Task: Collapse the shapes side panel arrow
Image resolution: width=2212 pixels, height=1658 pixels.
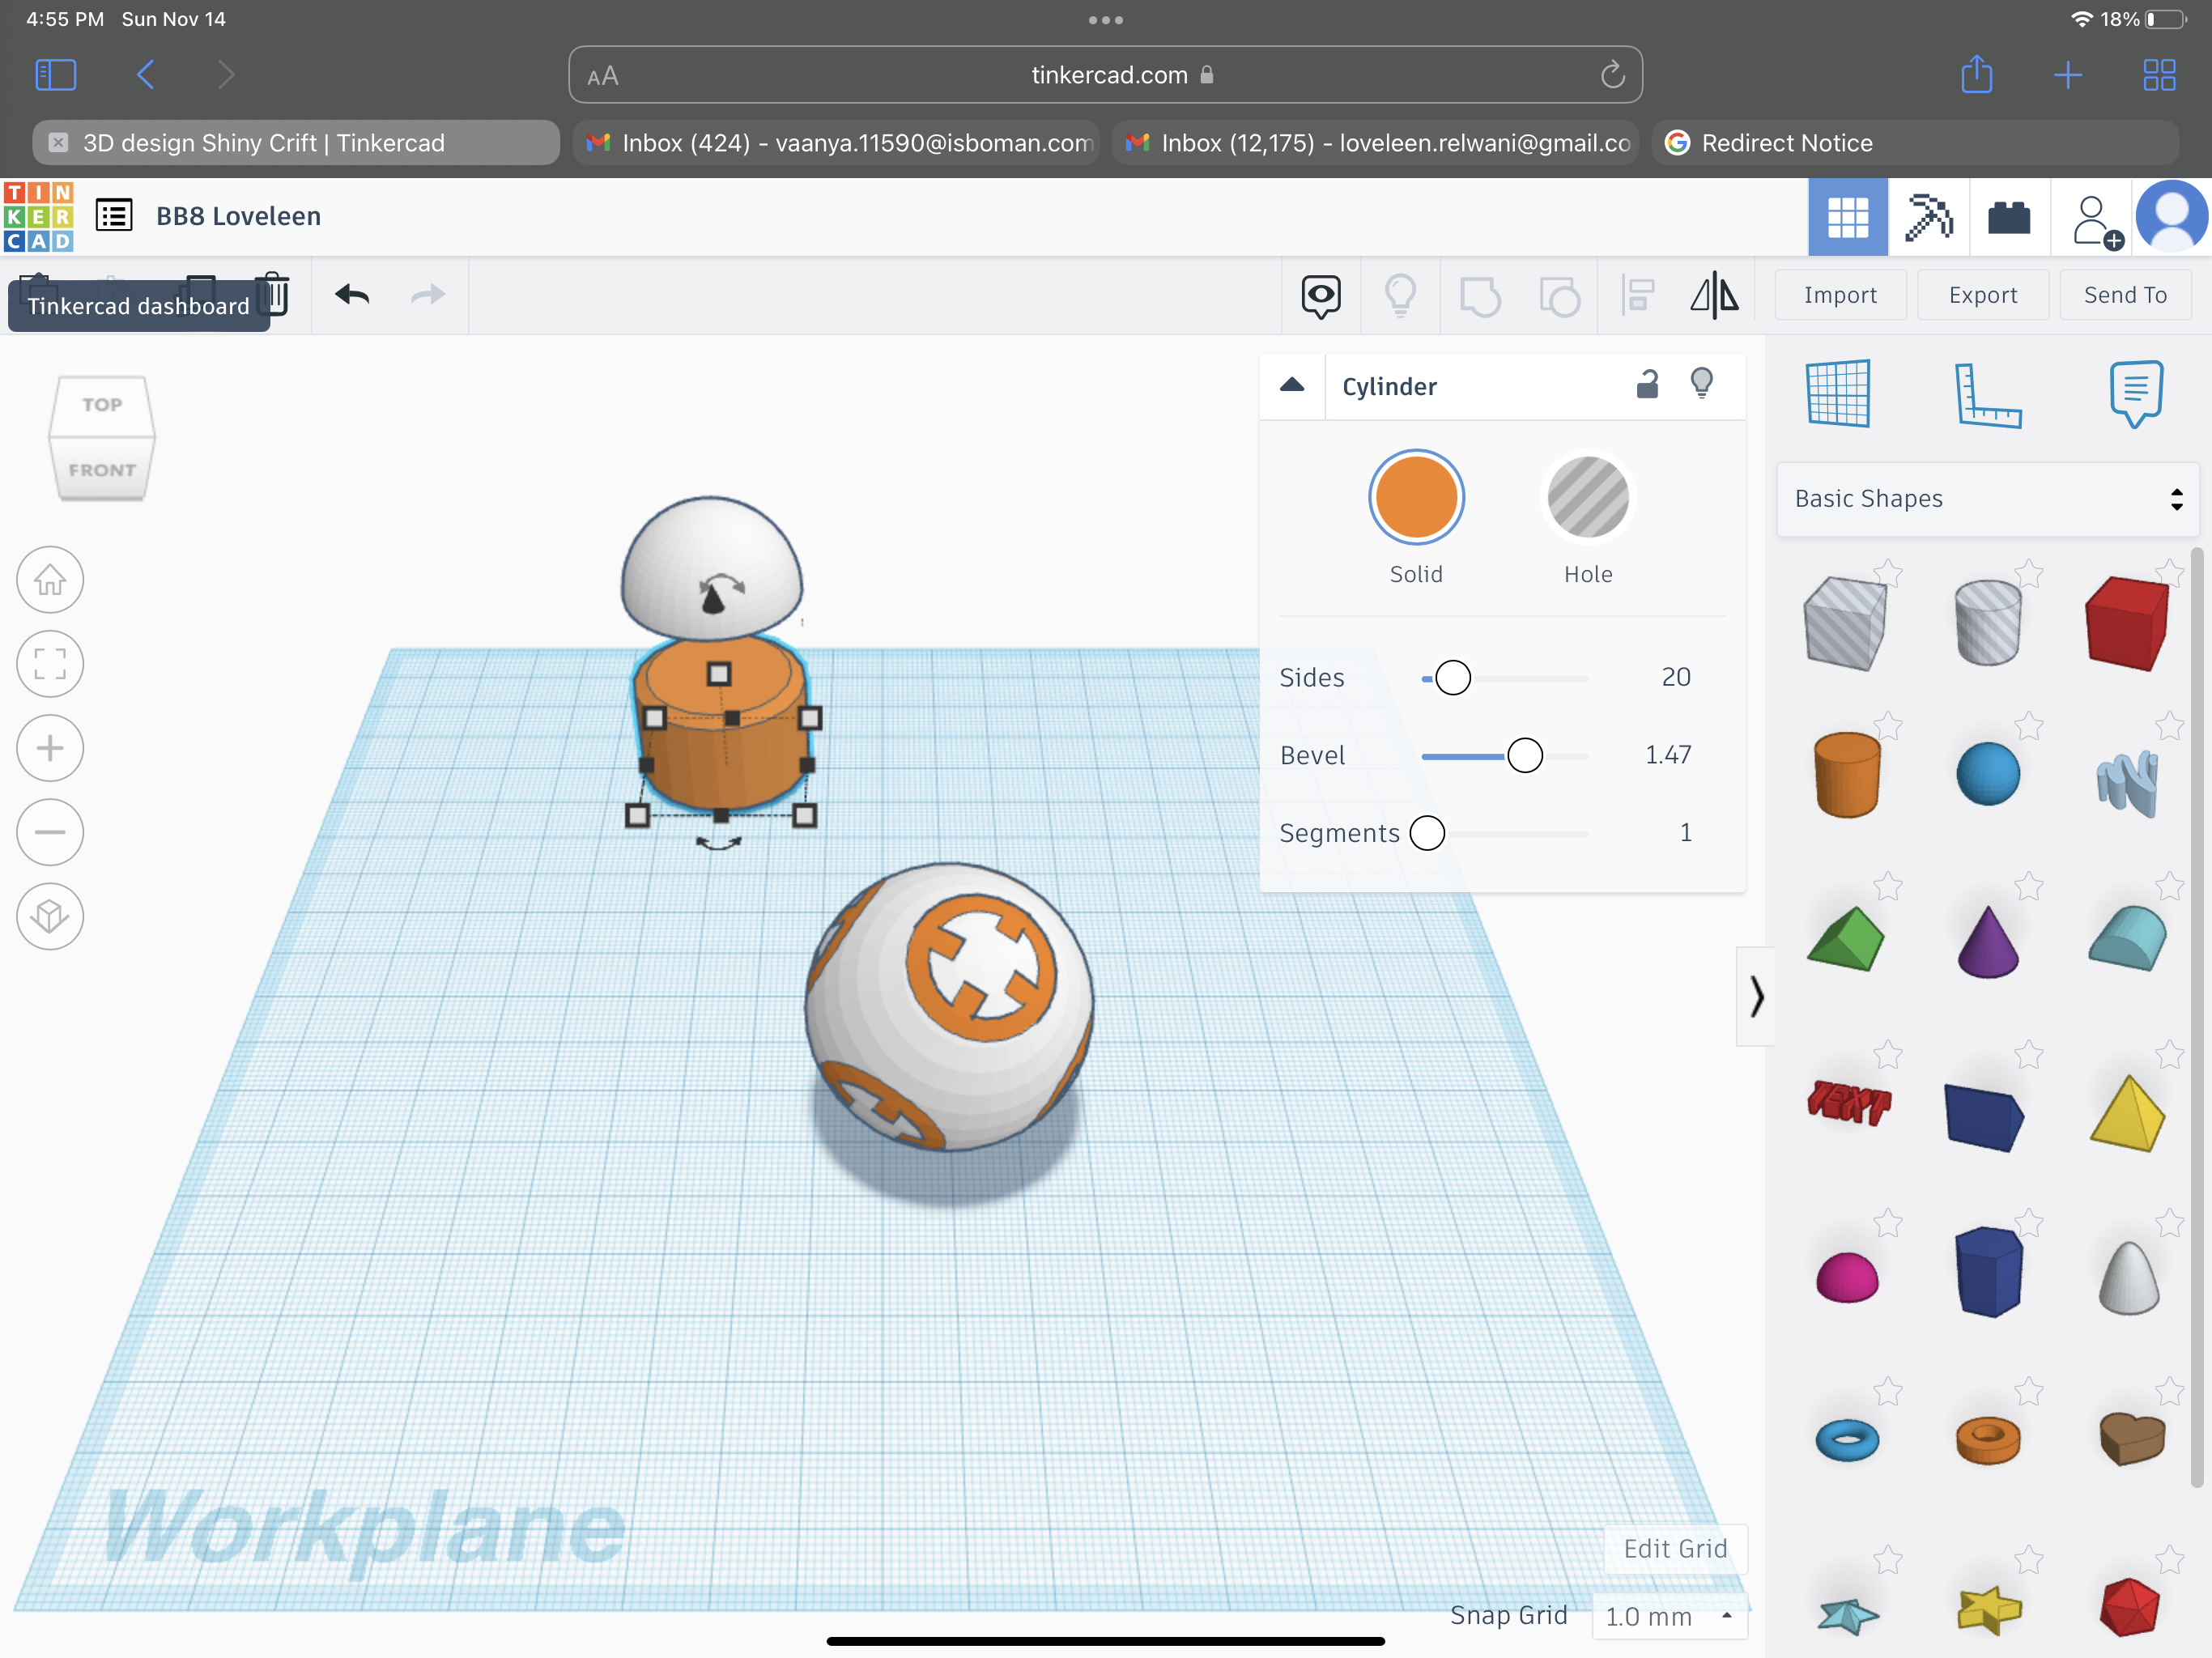Action: [1756, 996]
